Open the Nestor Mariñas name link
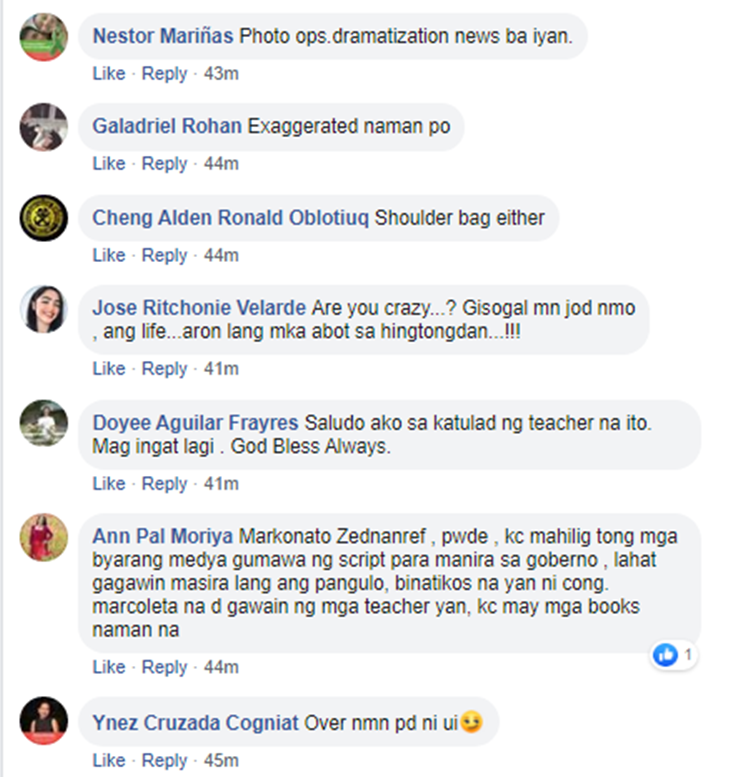Screen dimensions: 750x777 pos(163,36)
